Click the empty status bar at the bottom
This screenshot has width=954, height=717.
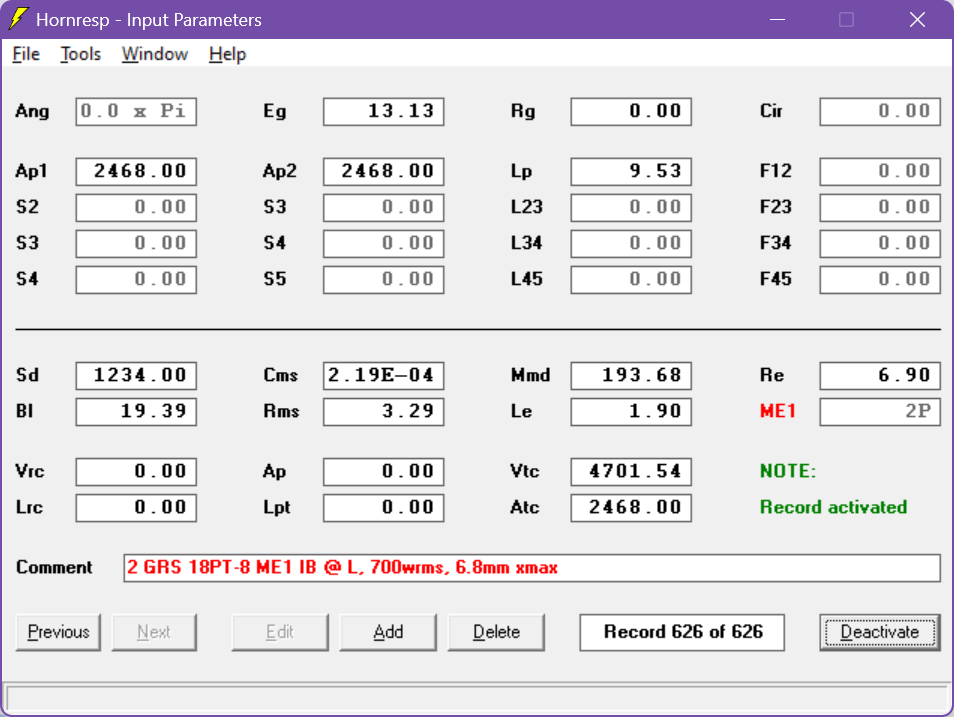[477, 698]
